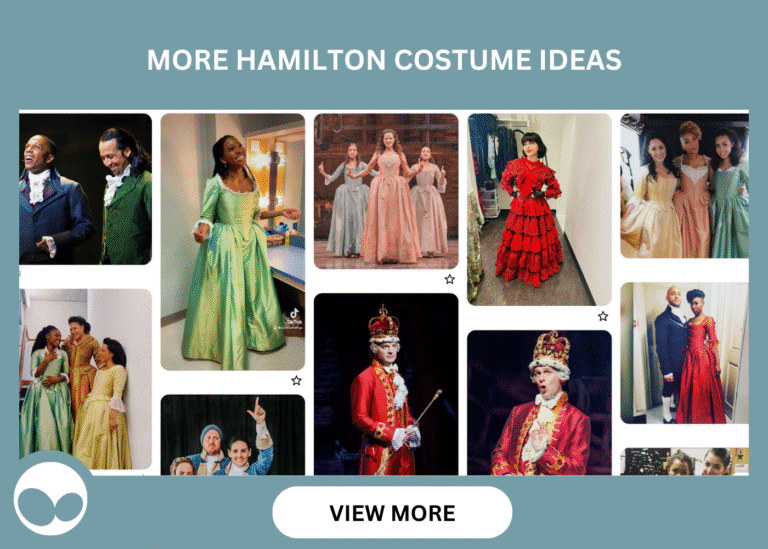Click the star icon under red ruffled dress photo
Screen dimensions: 768x549
tap(603, 316)
